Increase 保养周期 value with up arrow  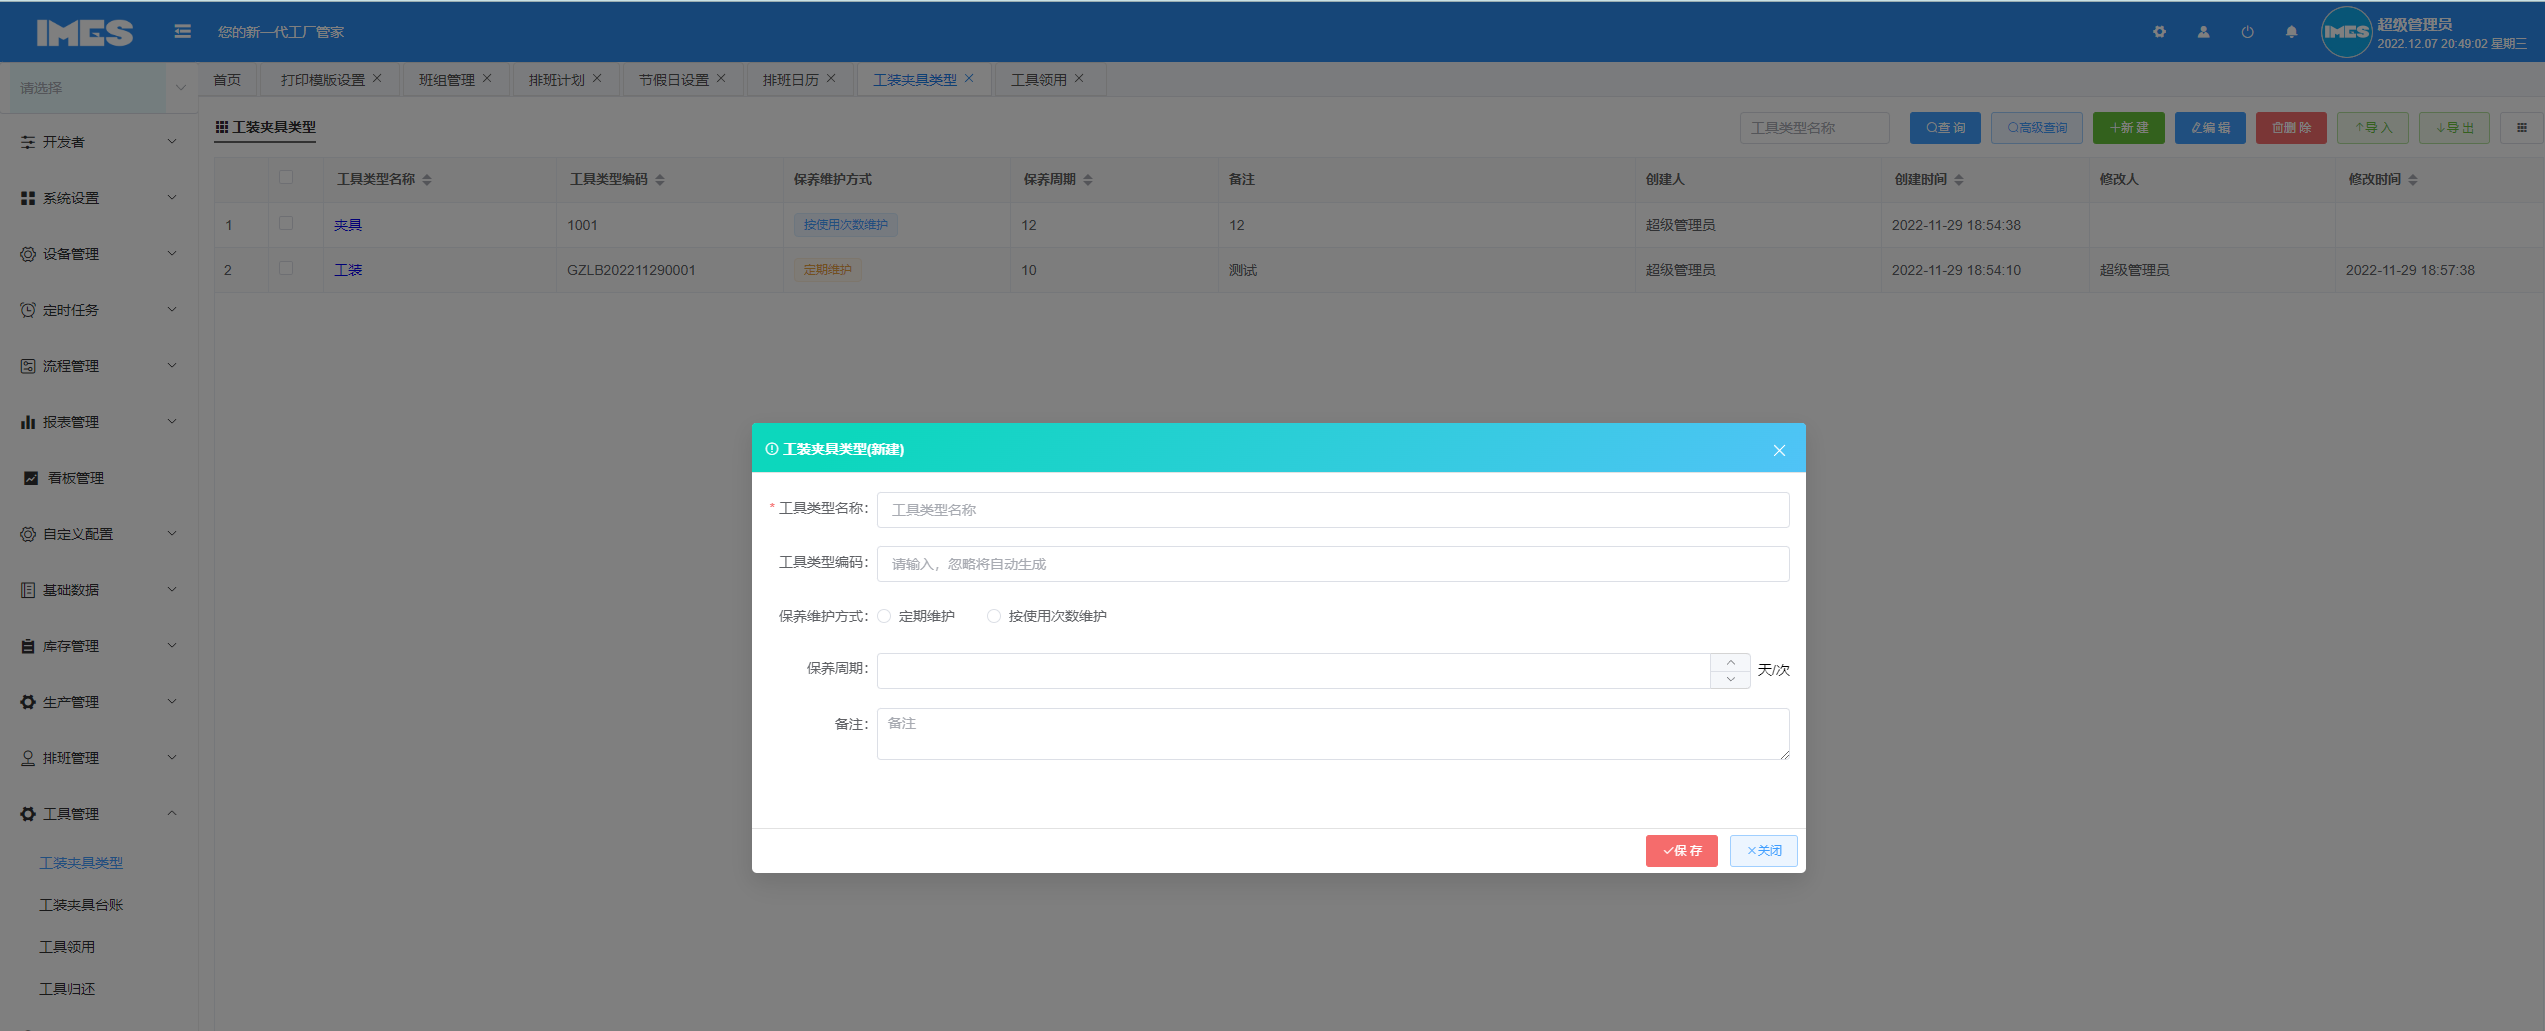(1730, 662)
